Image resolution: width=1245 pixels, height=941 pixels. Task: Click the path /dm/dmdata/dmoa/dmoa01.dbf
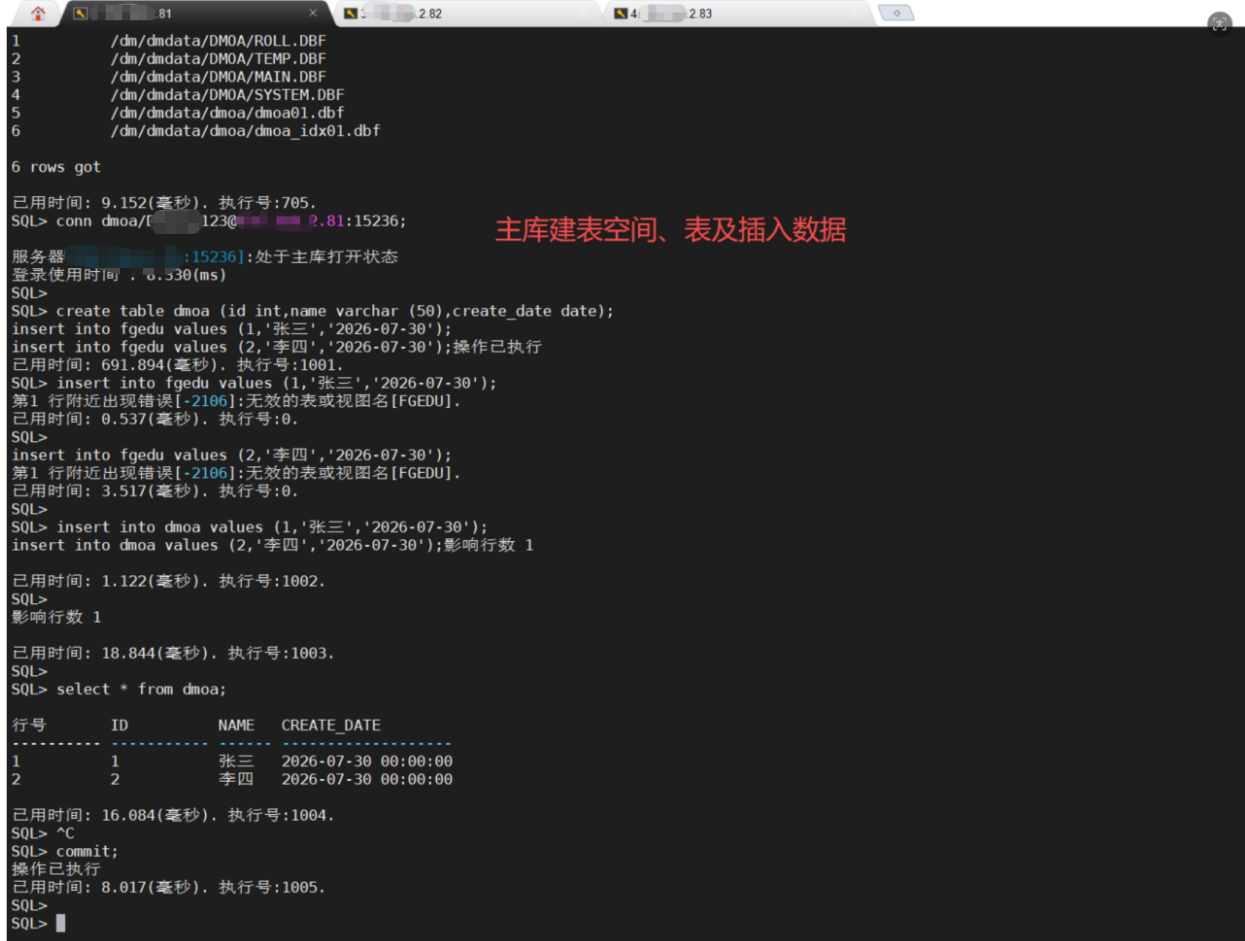pyautogui.click(x=227, y=113)
